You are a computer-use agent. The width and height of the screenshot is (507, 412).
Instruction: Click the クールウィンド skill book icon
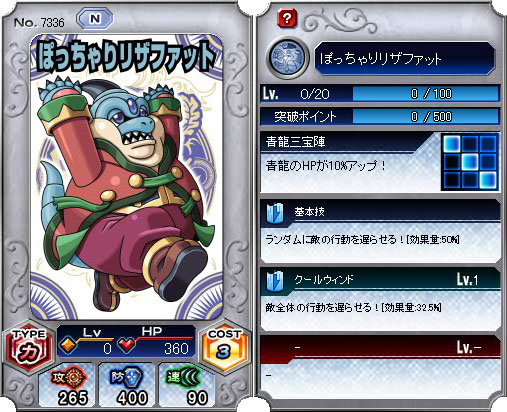[x=275, y=280]
